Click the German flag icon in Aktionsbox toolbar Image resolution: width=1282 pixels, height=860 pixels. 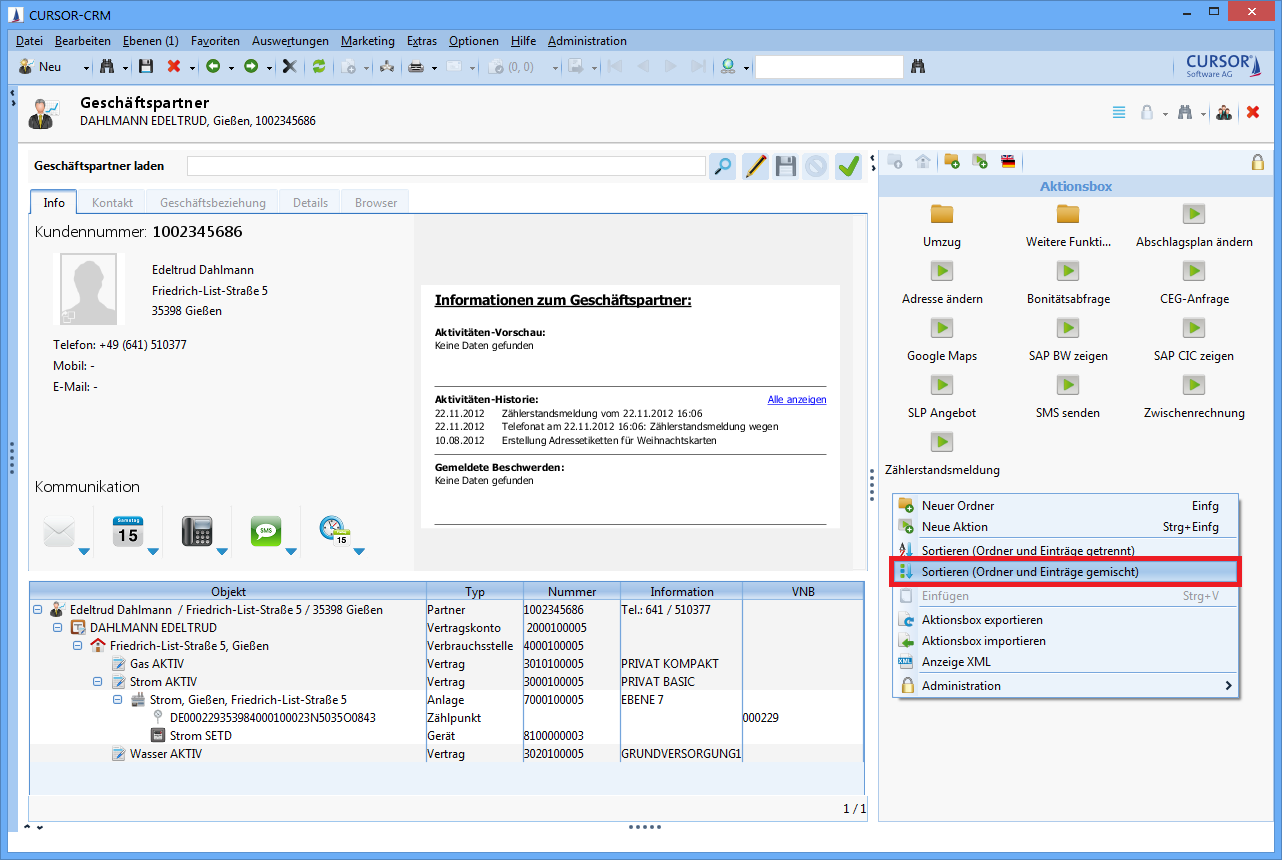coord(1008,162)
